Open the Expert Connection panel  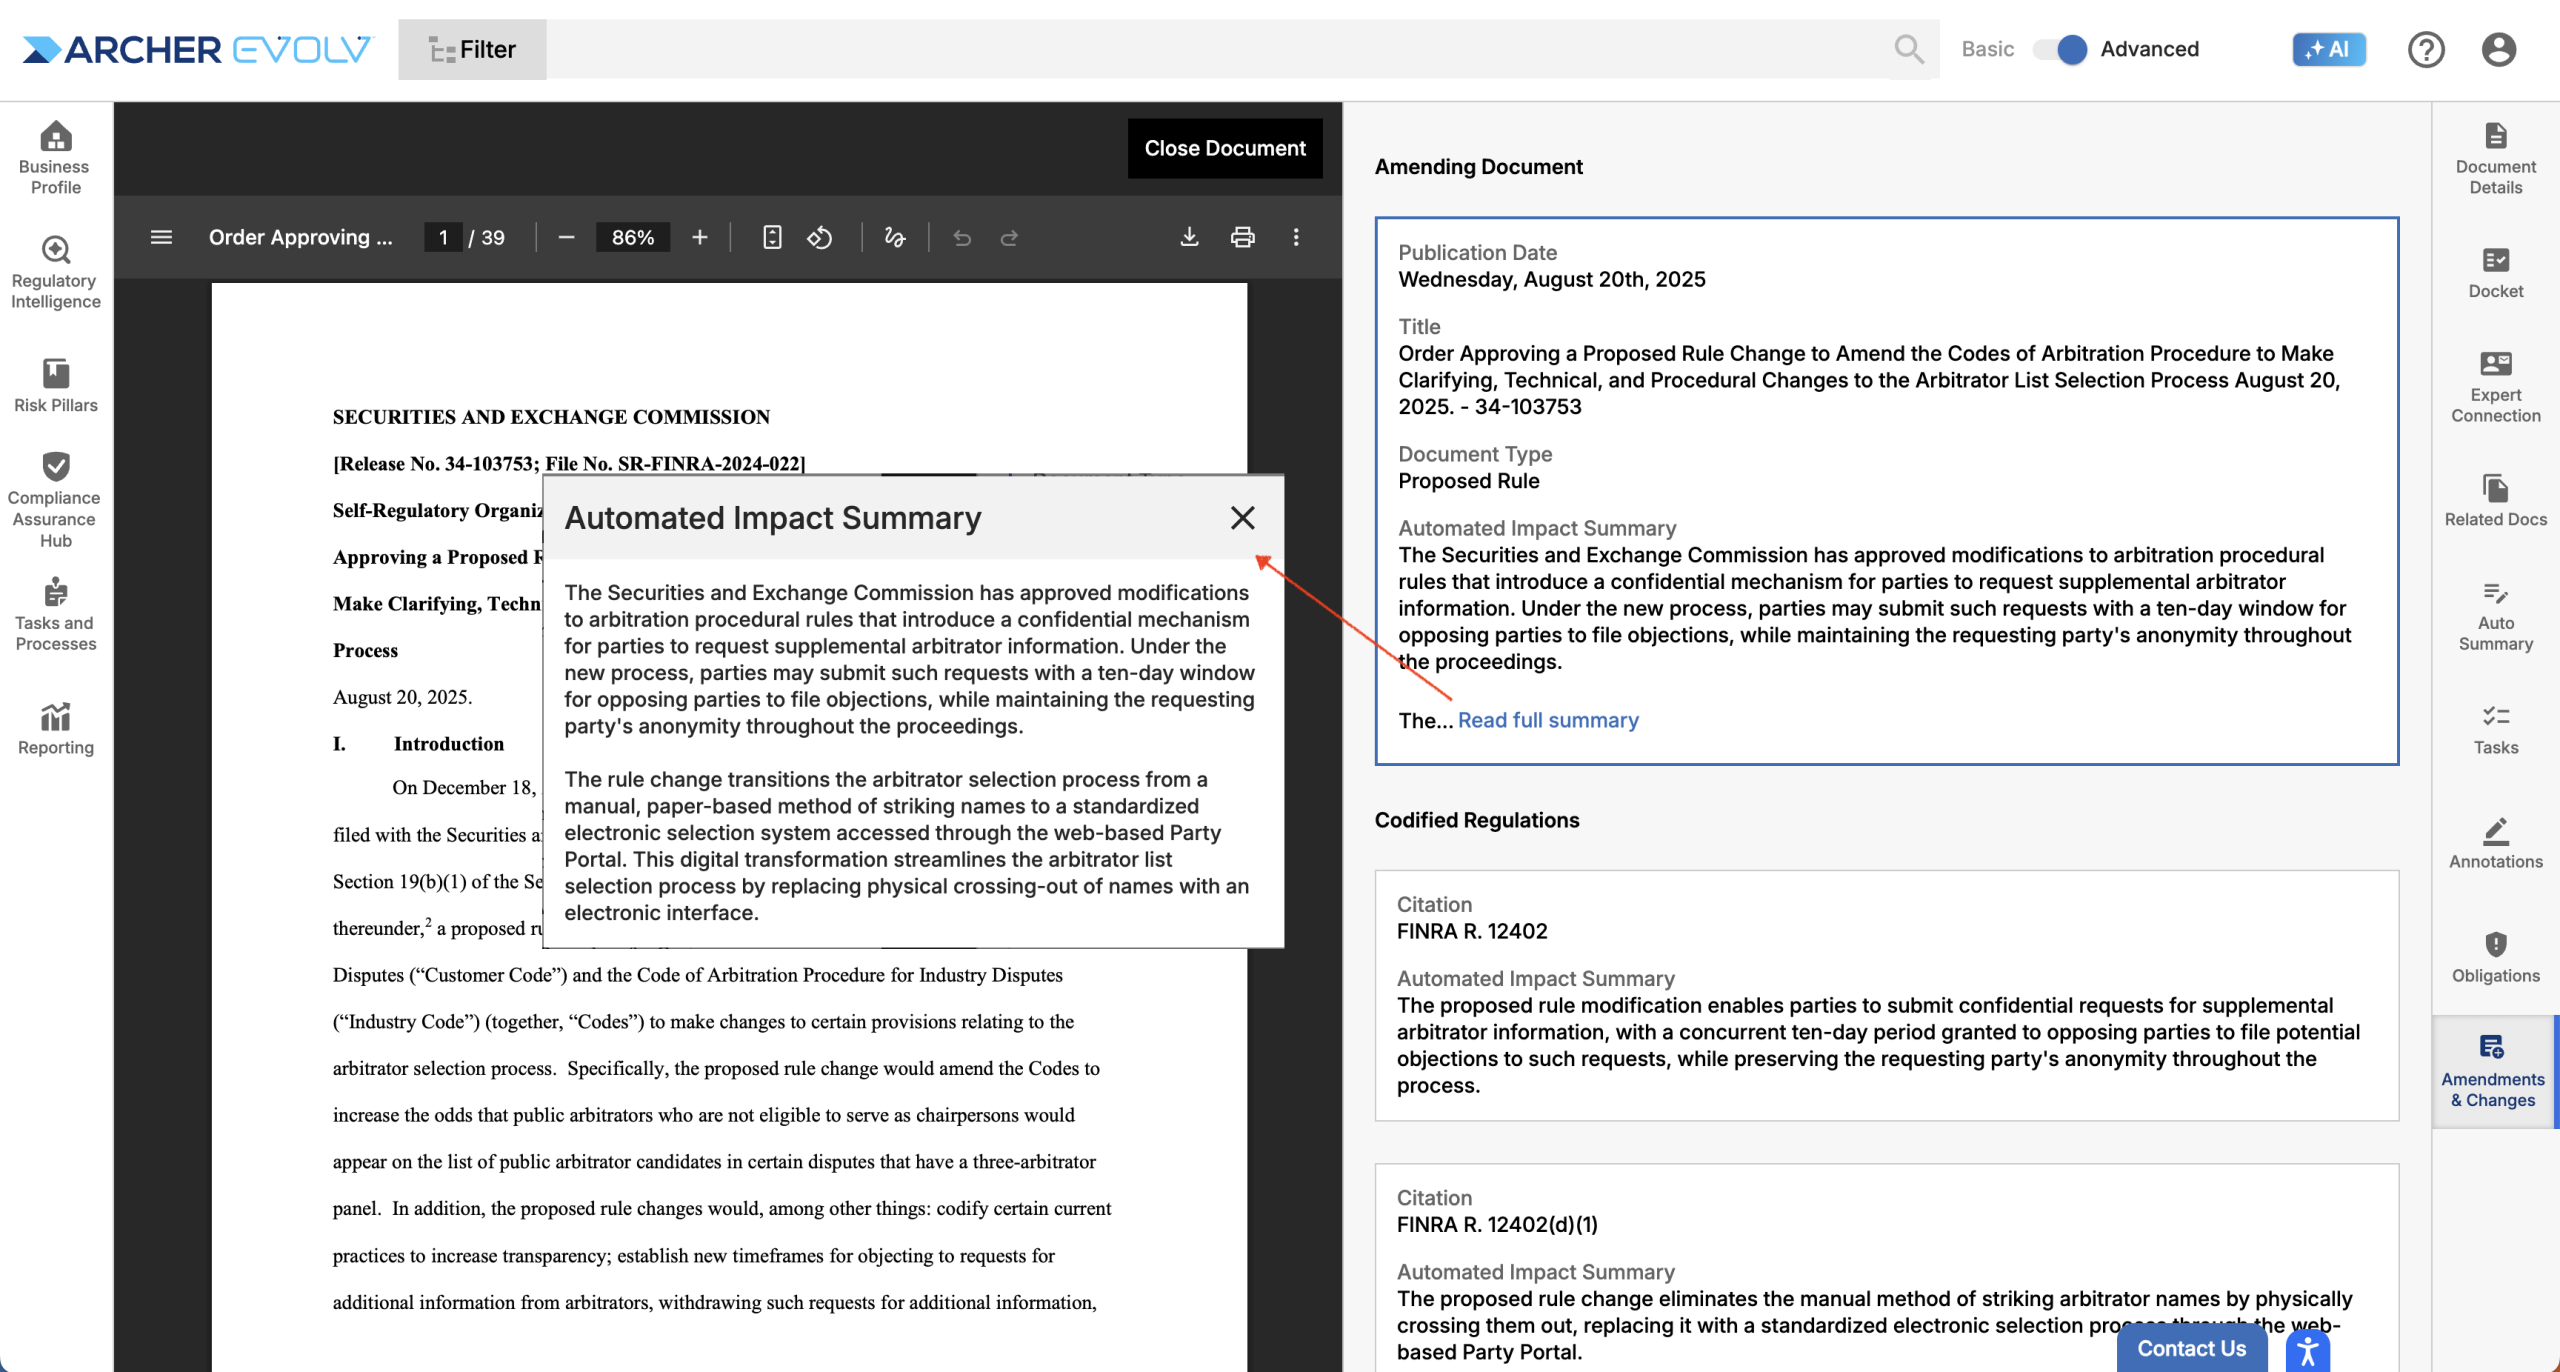coord(2495,386)
